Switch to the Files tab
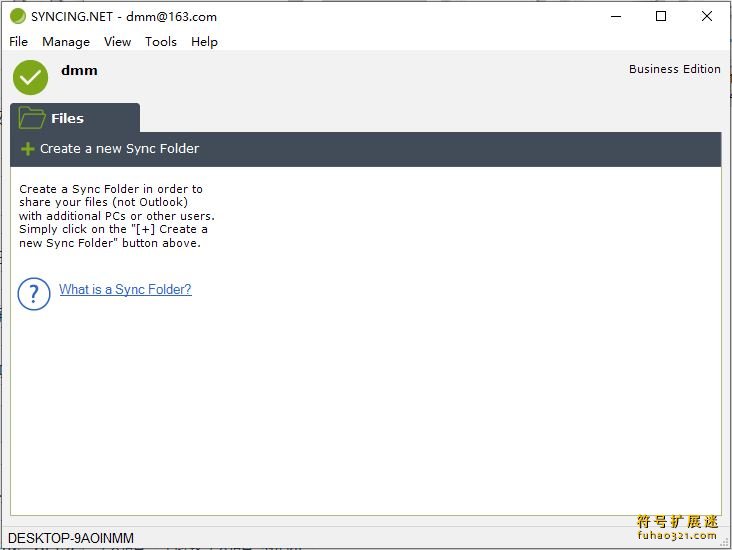 point(75,118)
